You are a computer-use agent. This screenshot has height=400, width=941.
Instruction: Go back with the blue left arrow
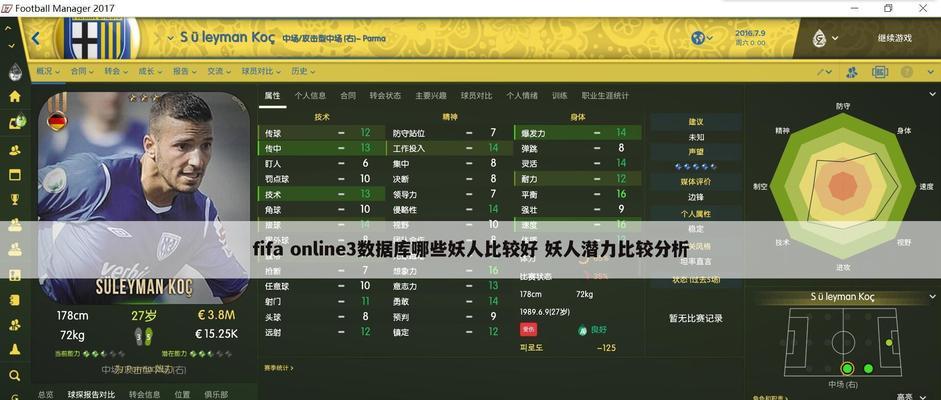[x=35, y=38]
